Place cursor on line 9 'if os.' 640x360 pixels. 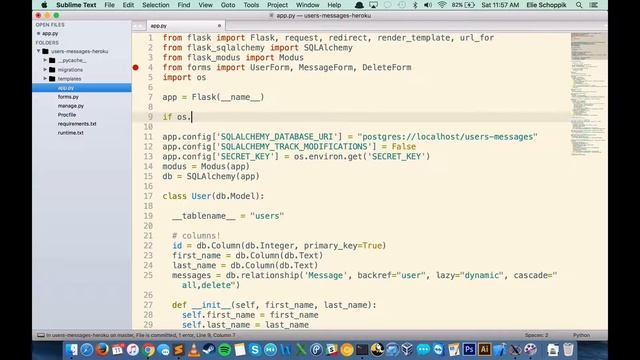click(x=177, y=117)
